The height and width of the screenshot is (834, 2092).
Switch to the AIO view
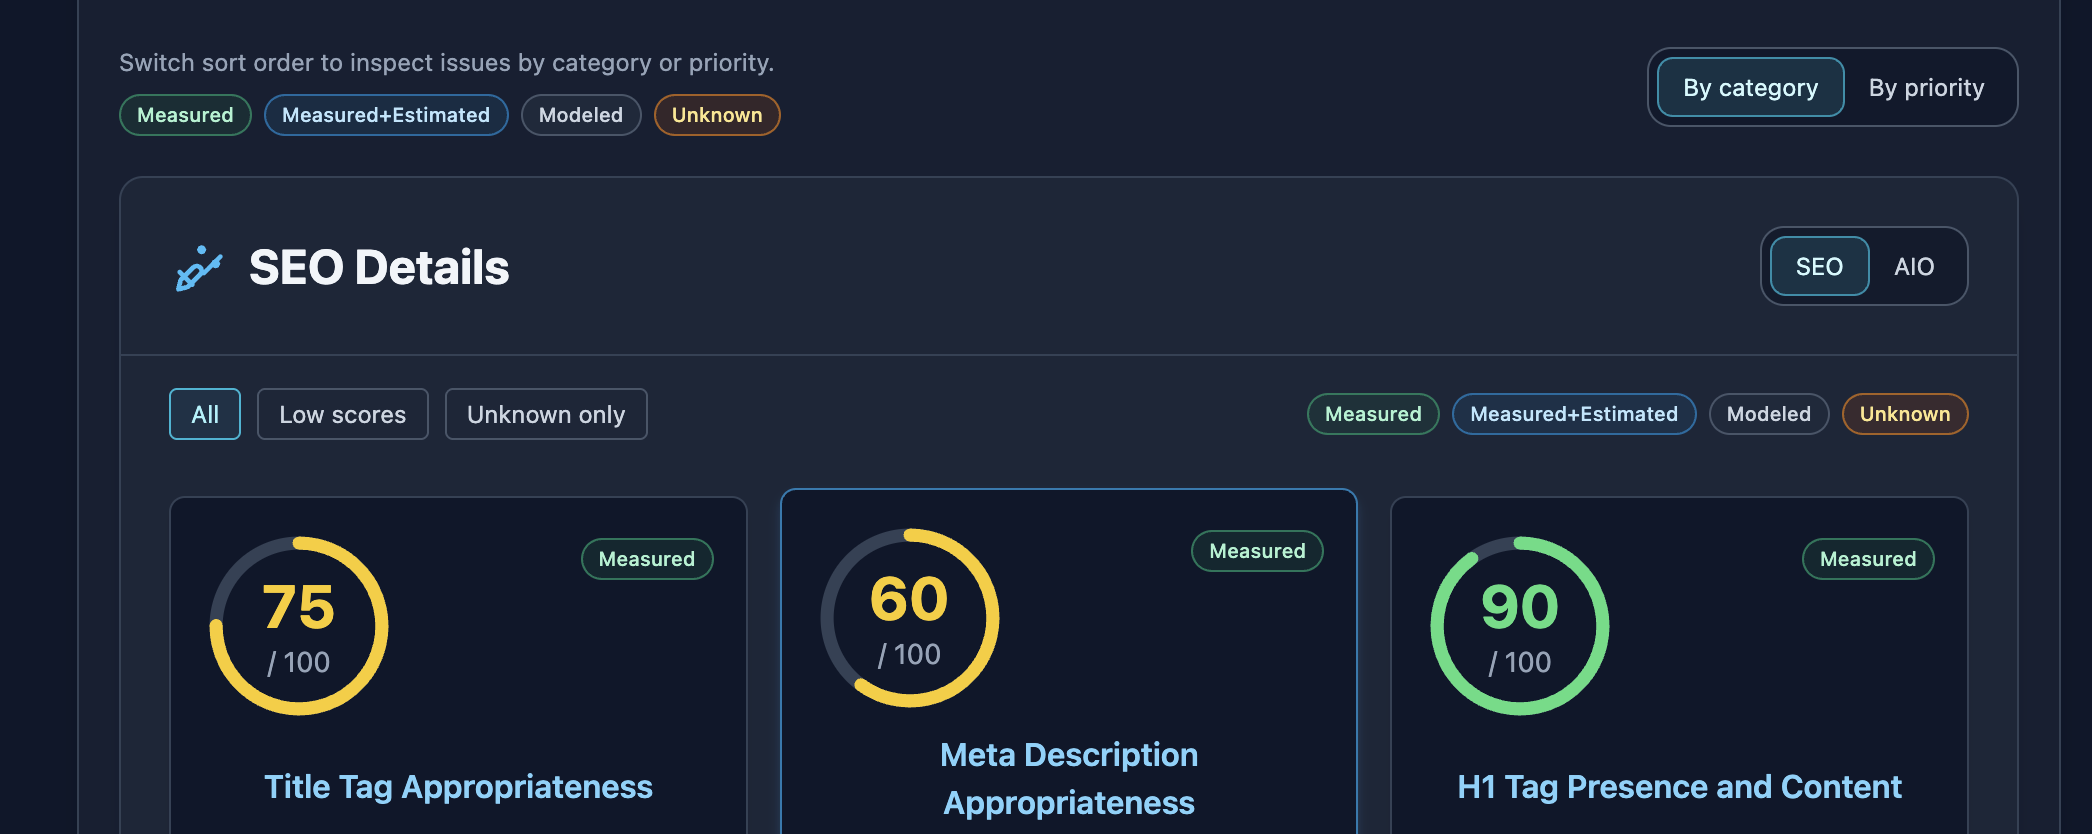pyautogui.click(x=1914, y=266)
